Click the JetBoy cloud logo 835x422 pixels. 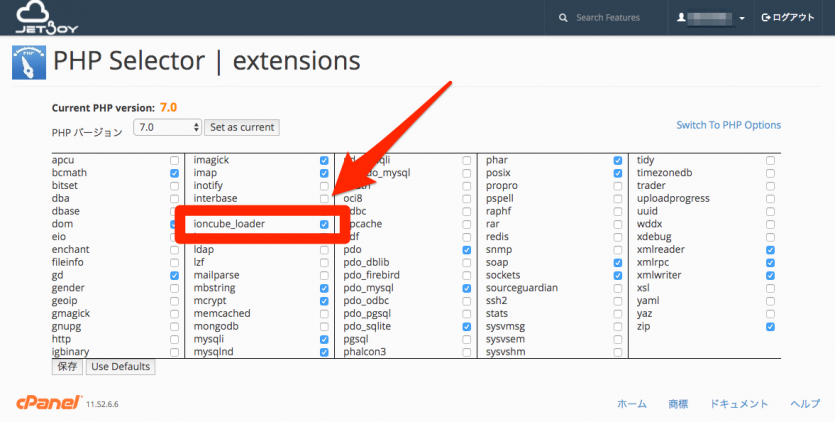pos(37,17)
